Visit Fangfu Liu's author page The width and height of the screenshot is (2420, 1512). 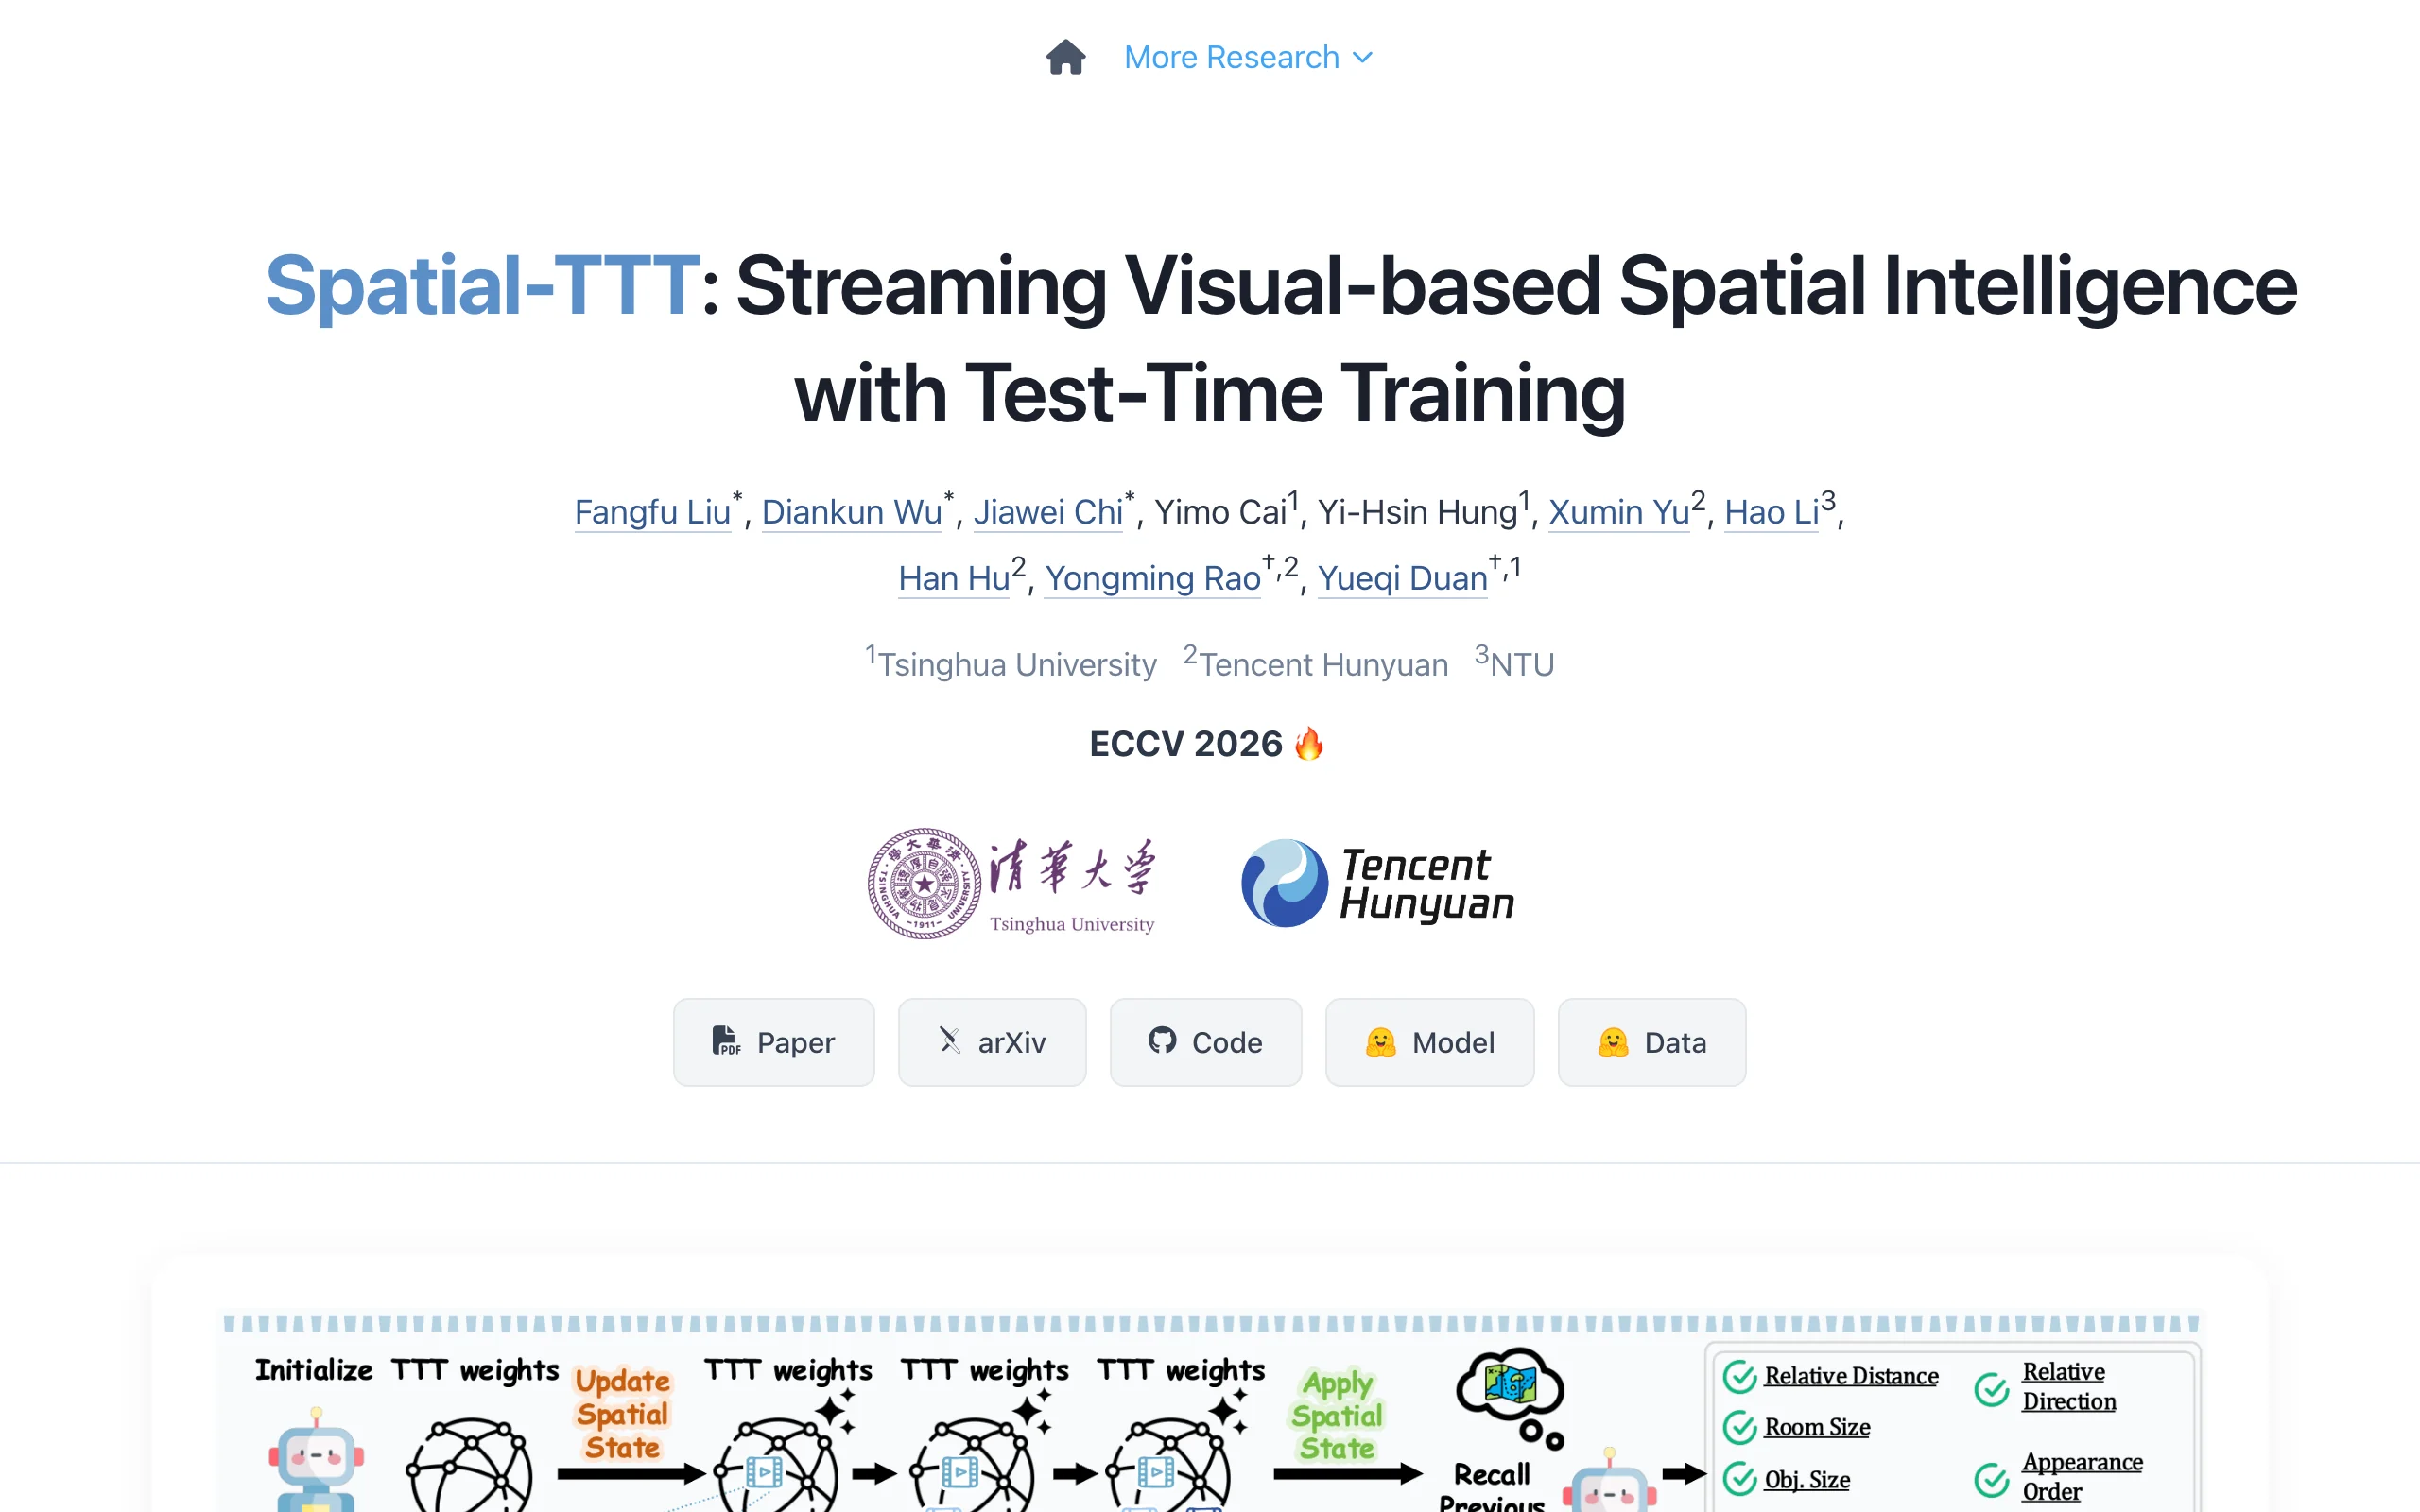pyautogui.click(x=652, y=512)
